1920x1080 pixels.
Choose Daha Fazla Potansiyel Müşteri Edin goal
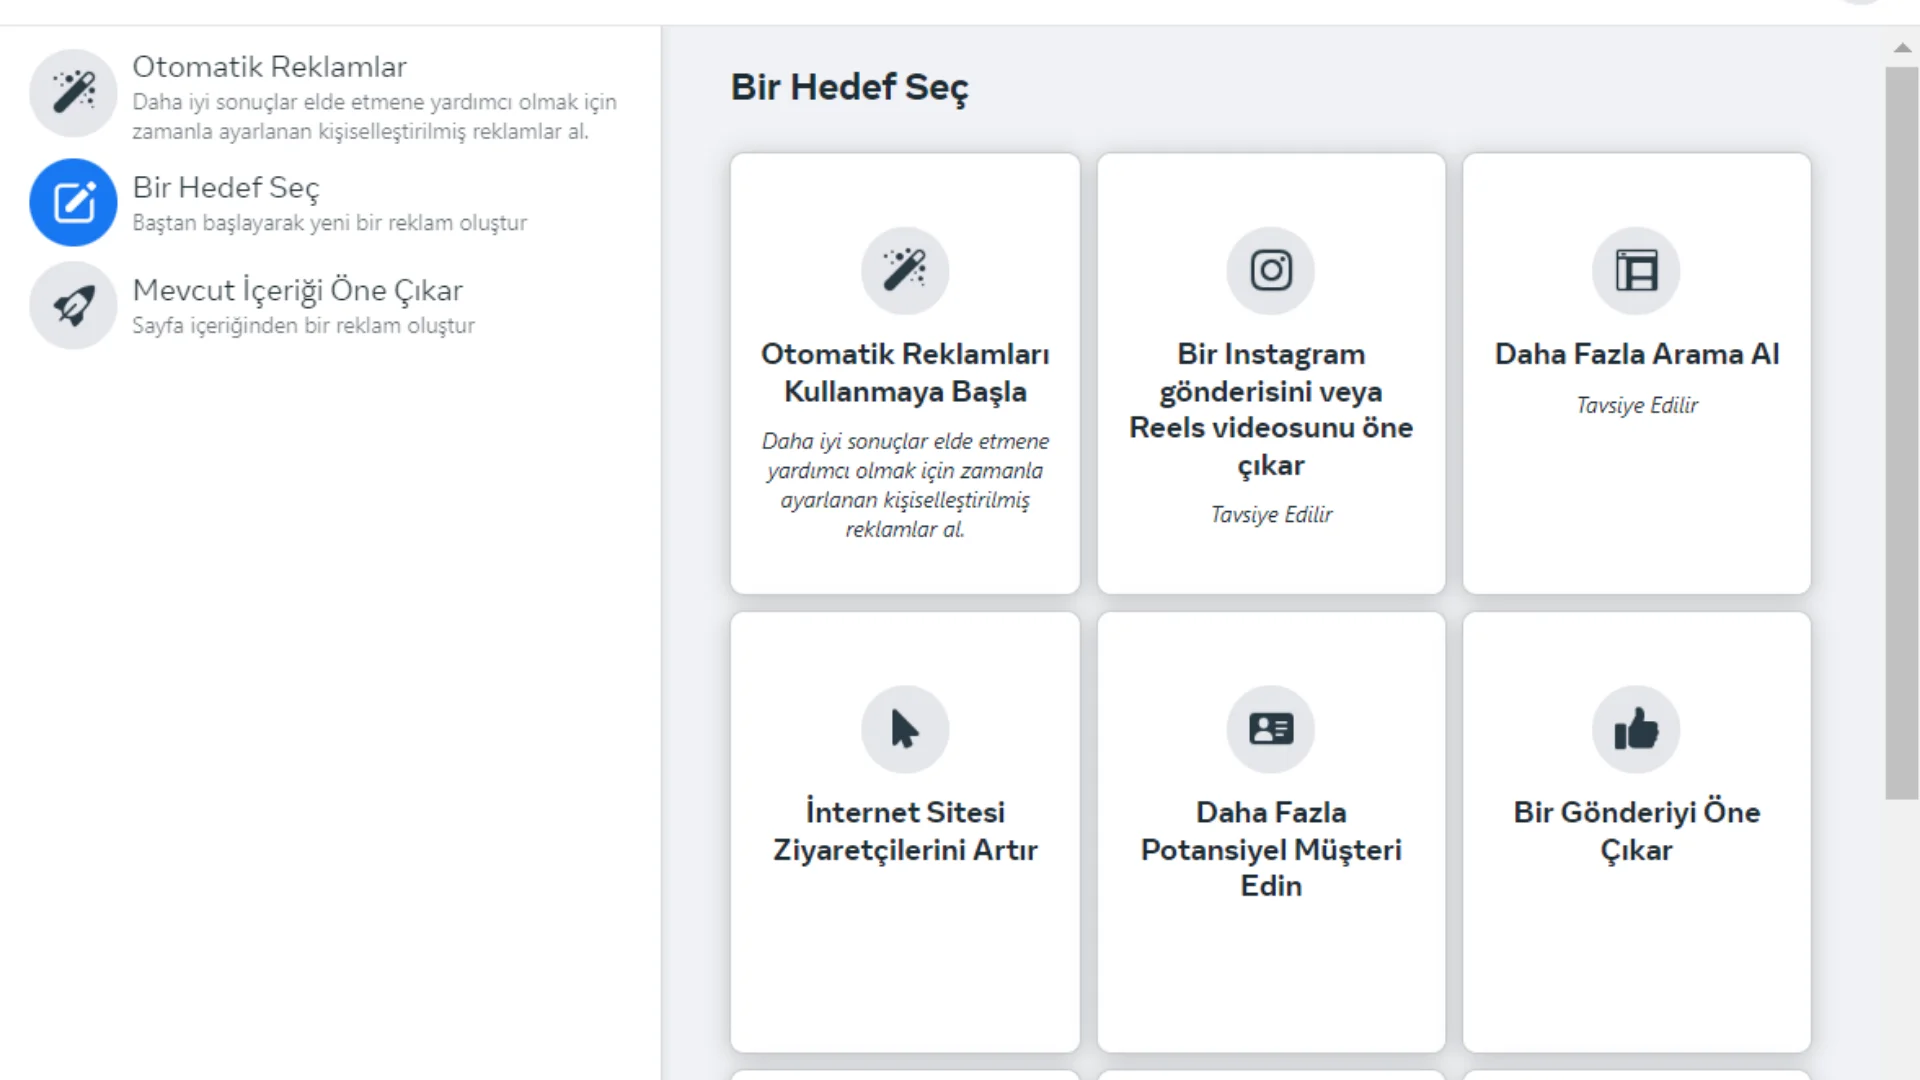click(x=1271, y=848)
